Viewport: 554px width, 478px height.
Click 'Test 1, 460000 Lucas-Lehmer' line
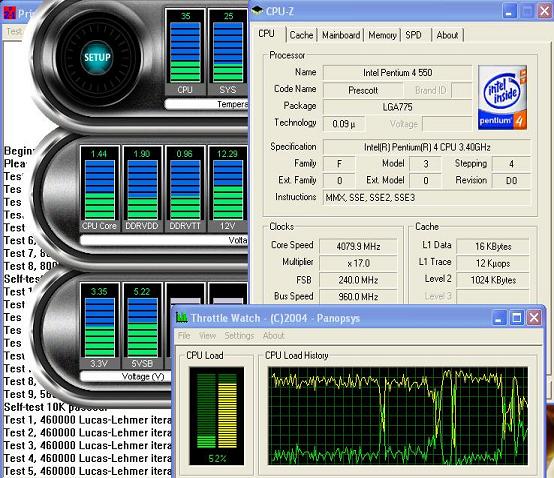[87, 420]
